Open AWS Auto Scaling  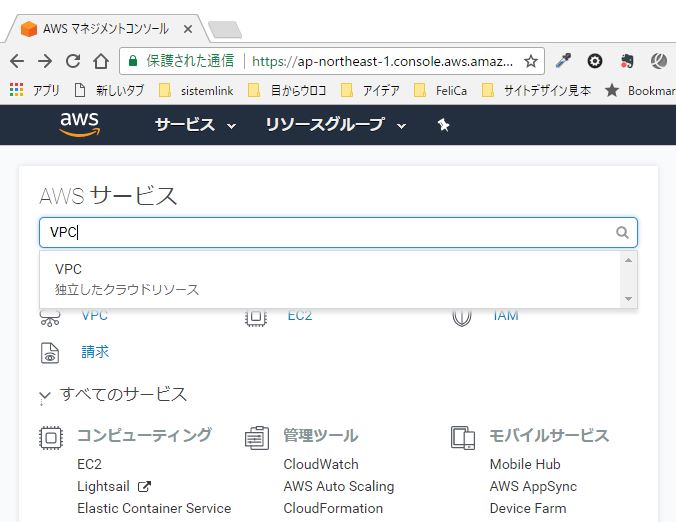click(x=339, y=486)
